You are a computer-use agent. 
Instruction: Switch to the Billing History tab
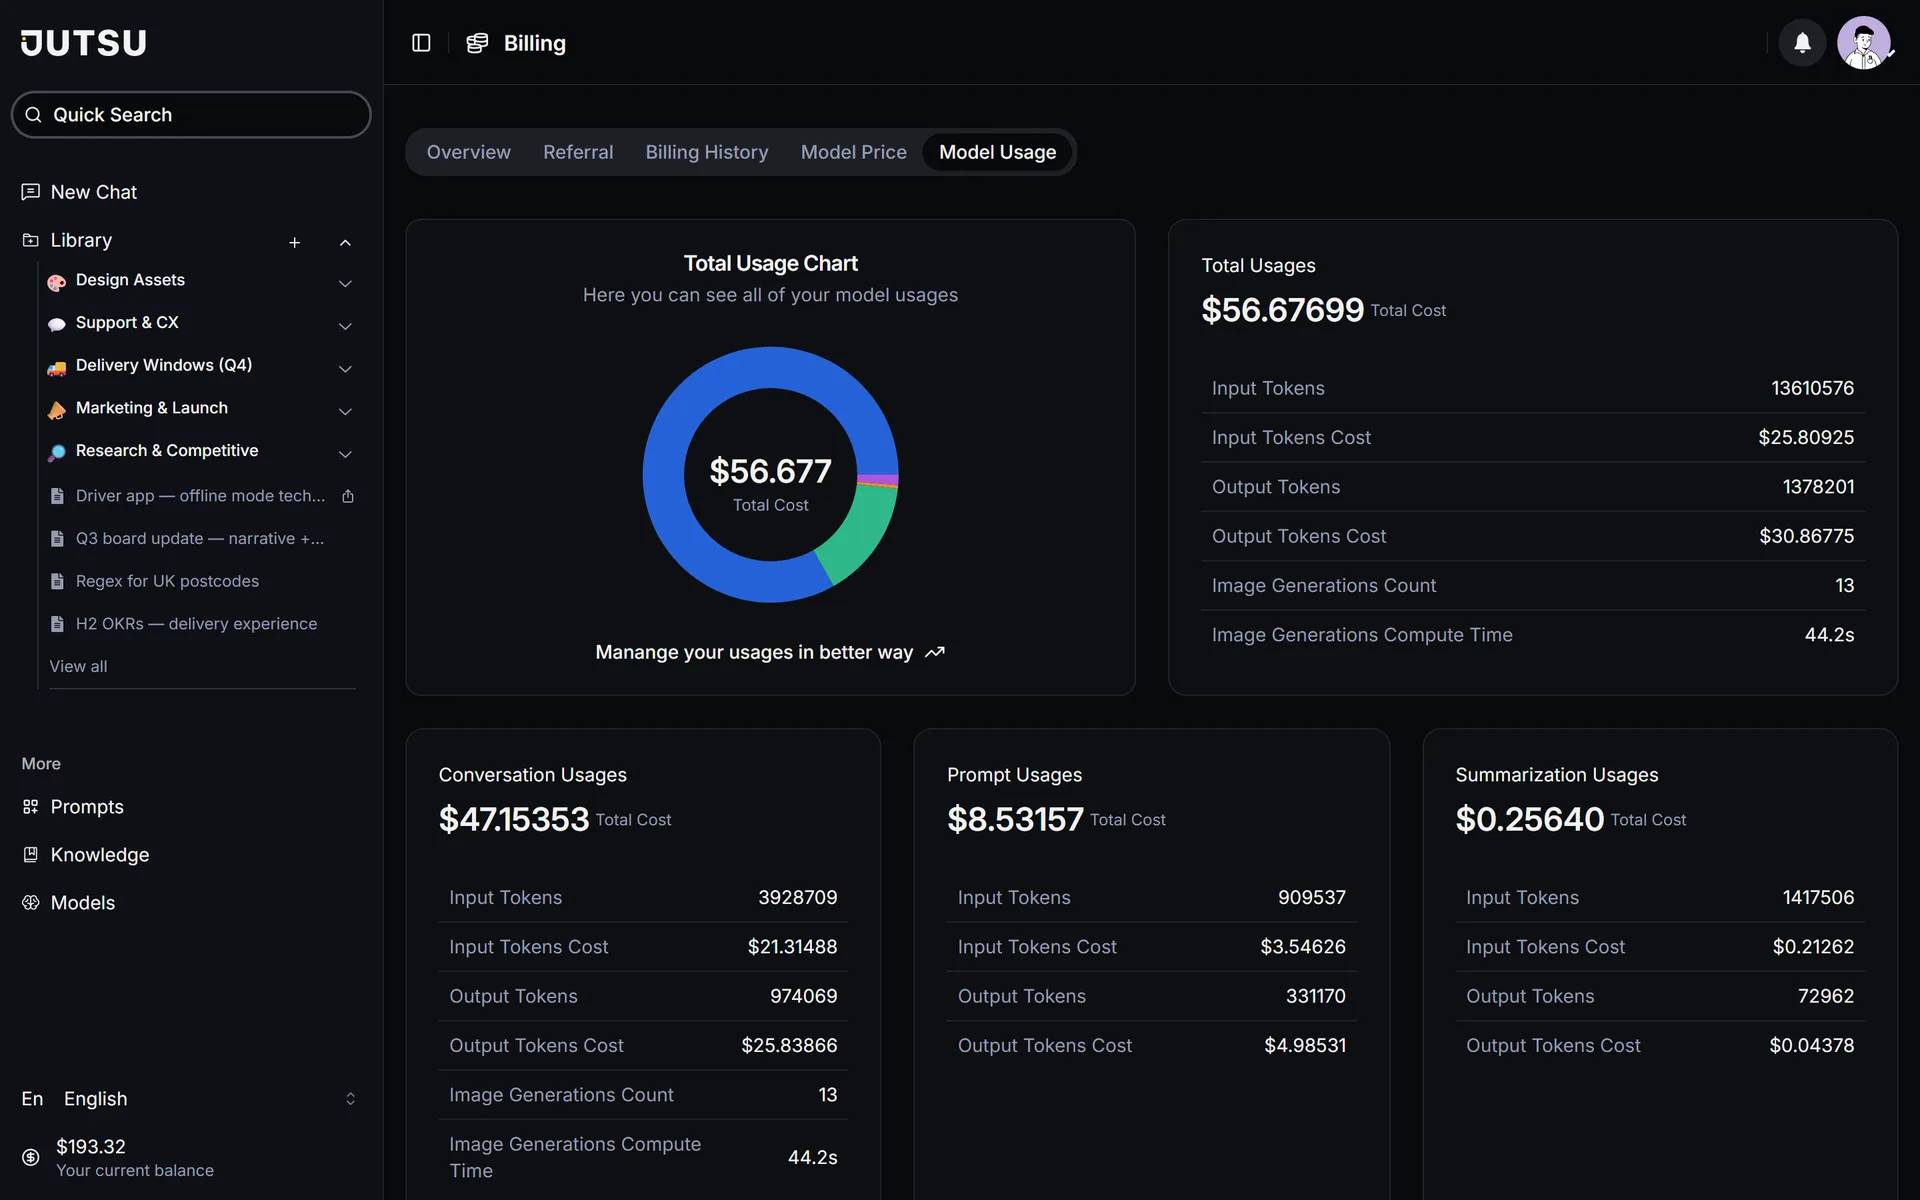click(x=707, y=152)
